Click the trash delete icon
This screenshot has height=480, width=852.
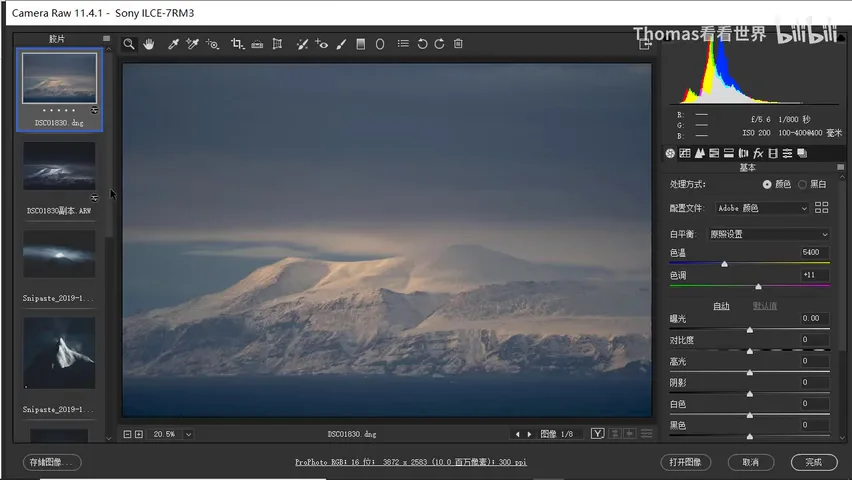(458, 43)
